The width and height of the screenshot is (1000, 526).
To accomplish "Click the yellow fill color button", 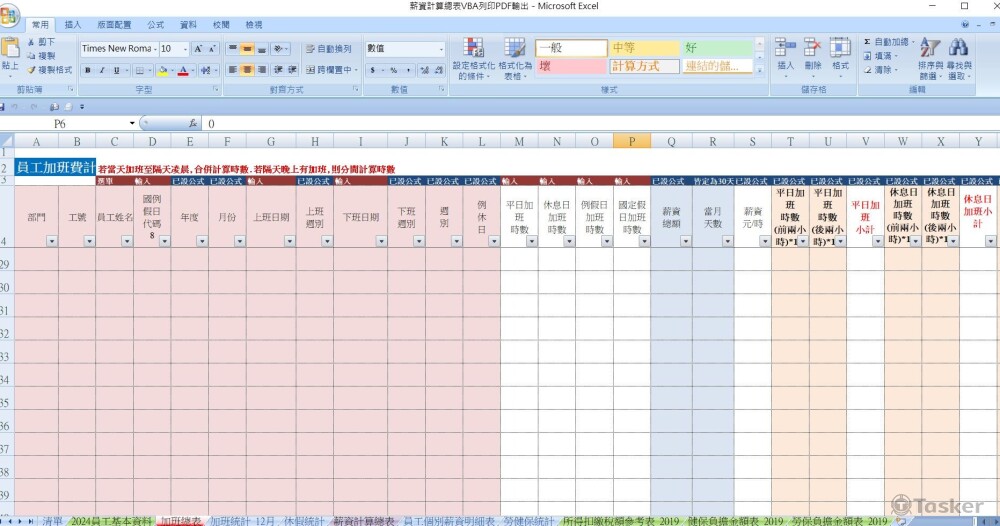I will (162, 70).
